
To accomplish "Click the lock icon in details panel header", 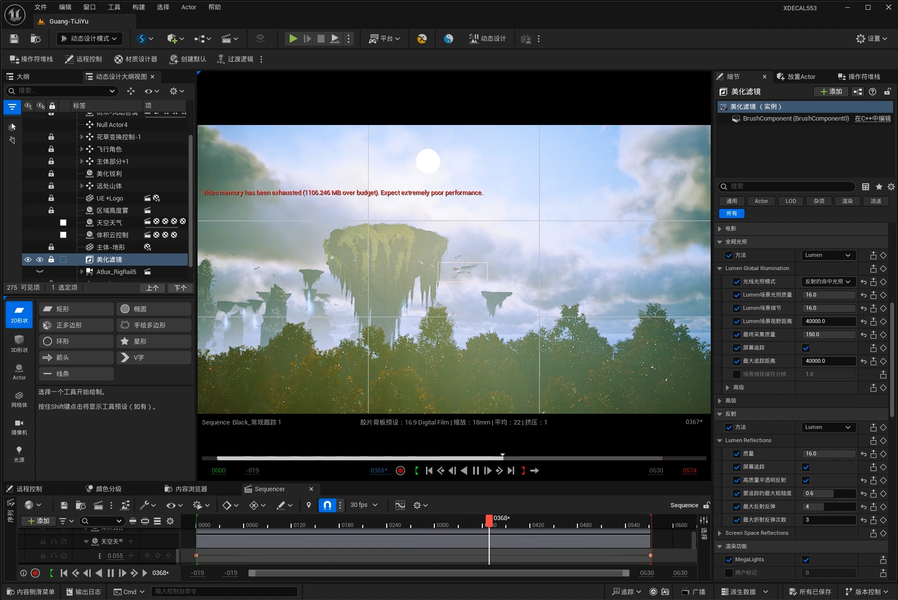I will click(887, 92).
